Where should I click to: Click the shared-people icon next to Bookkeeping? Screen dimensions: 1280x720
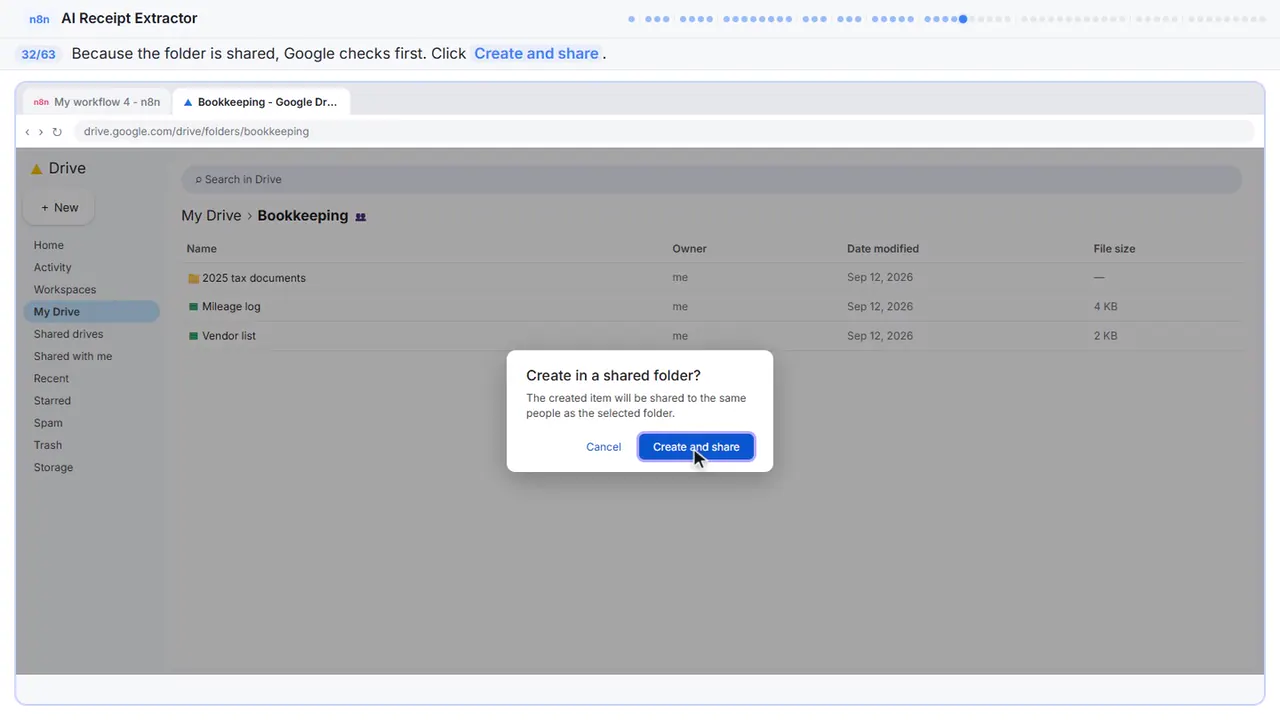(x=361, y=216)
